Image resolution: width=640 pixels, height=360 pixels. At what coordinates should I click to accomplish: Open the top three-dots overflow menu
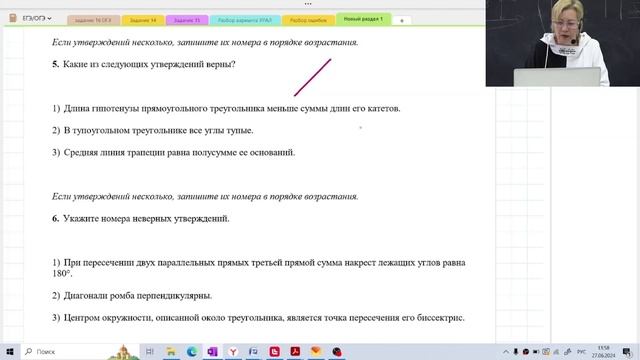coord(308,4)
